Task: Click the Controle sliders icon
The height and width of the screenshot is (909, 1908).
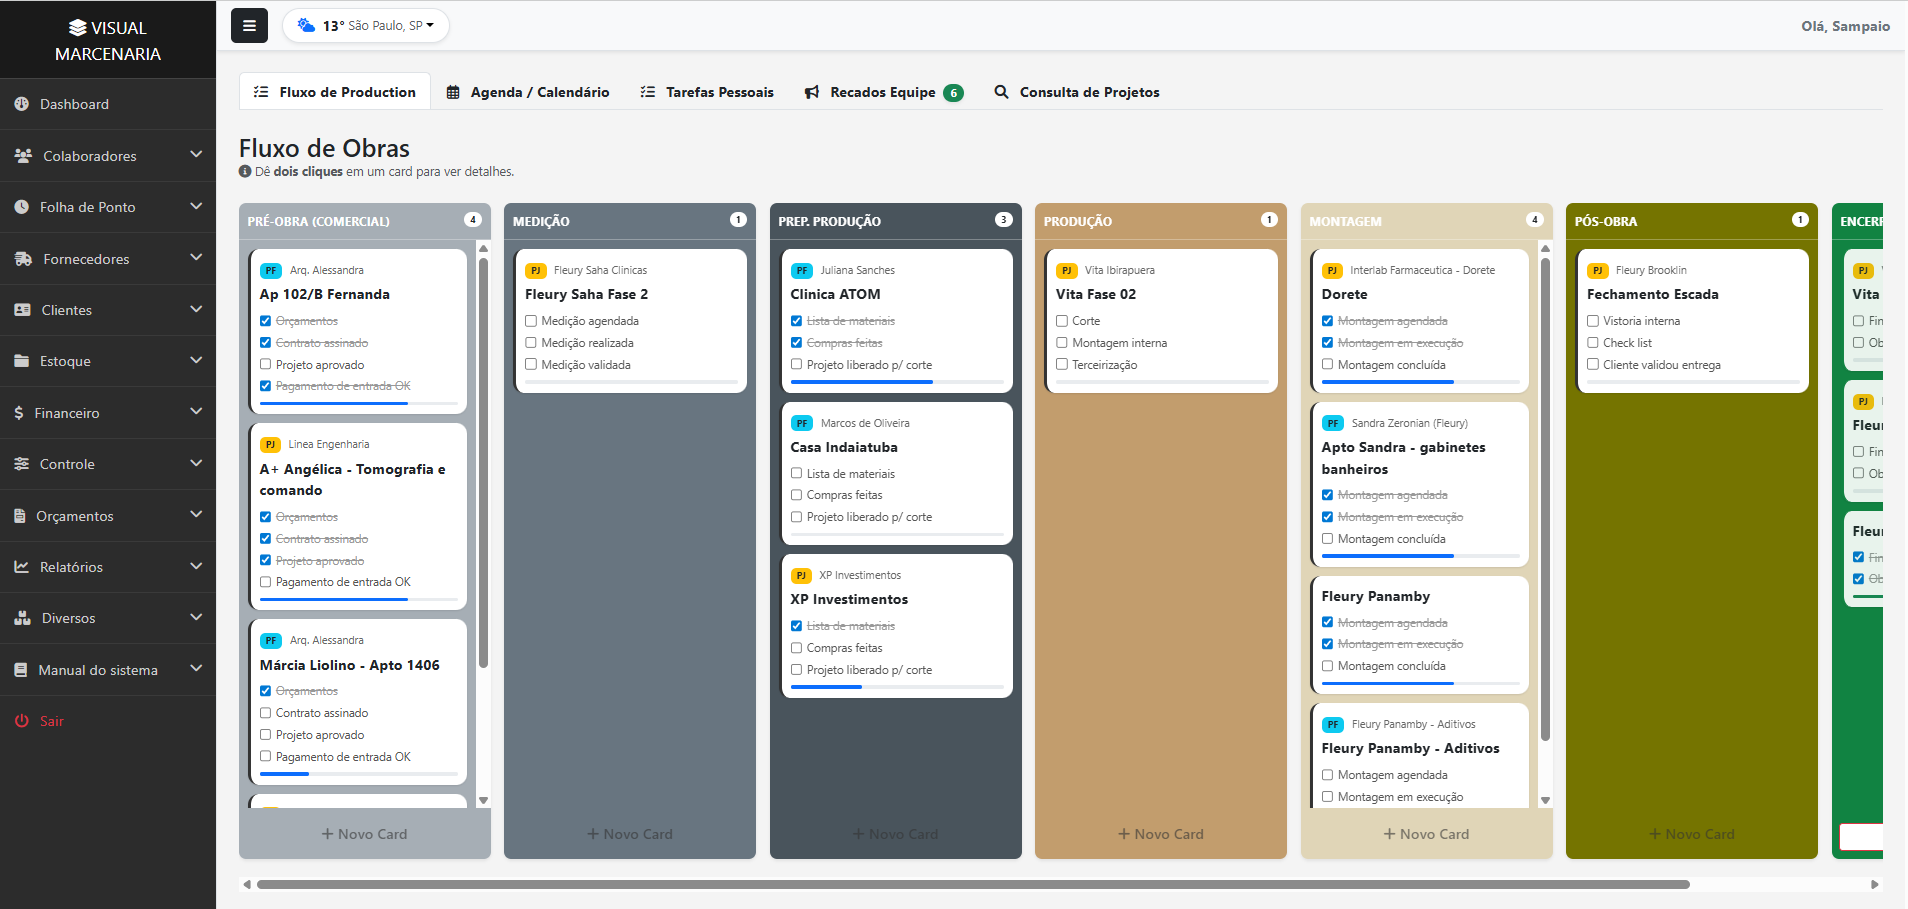Action: point(22,464)
